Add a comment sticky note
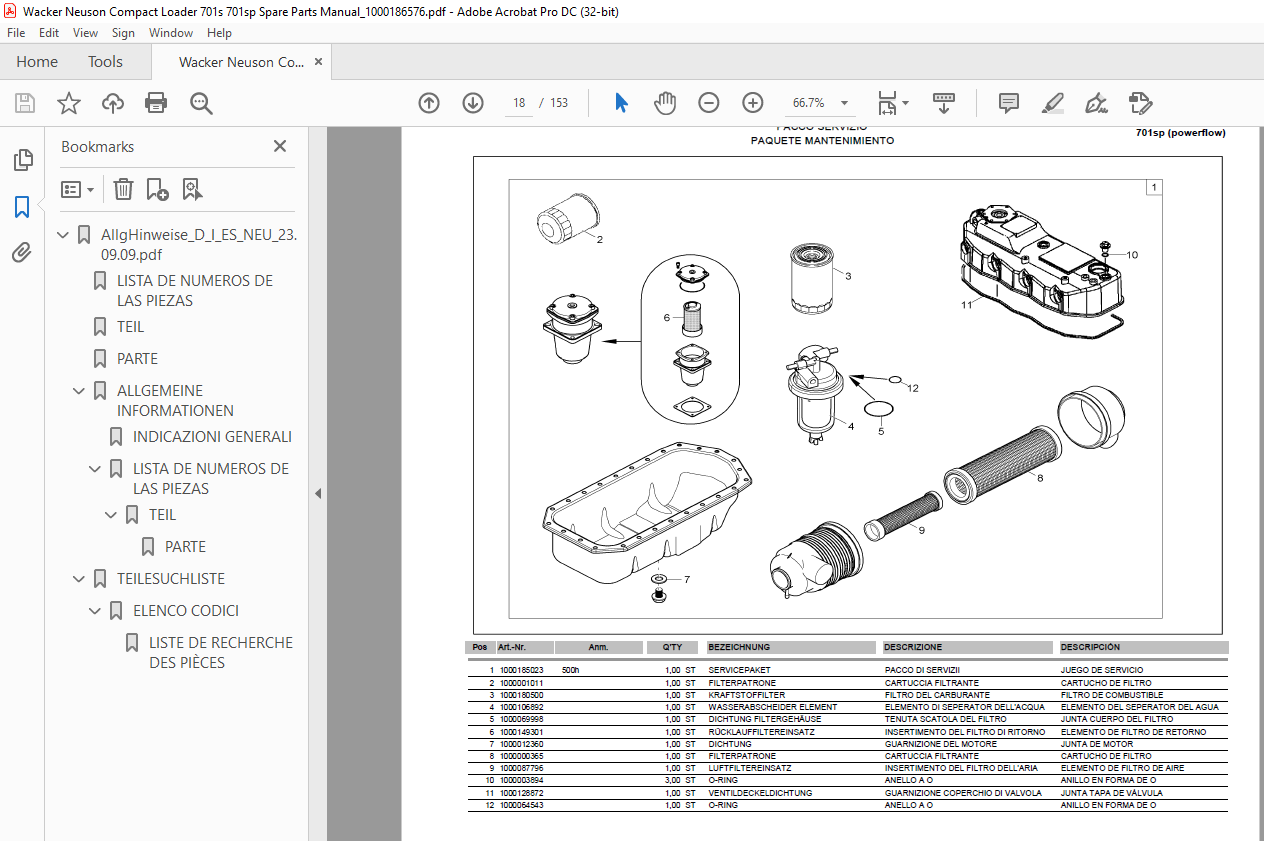 coord(1008,103)
